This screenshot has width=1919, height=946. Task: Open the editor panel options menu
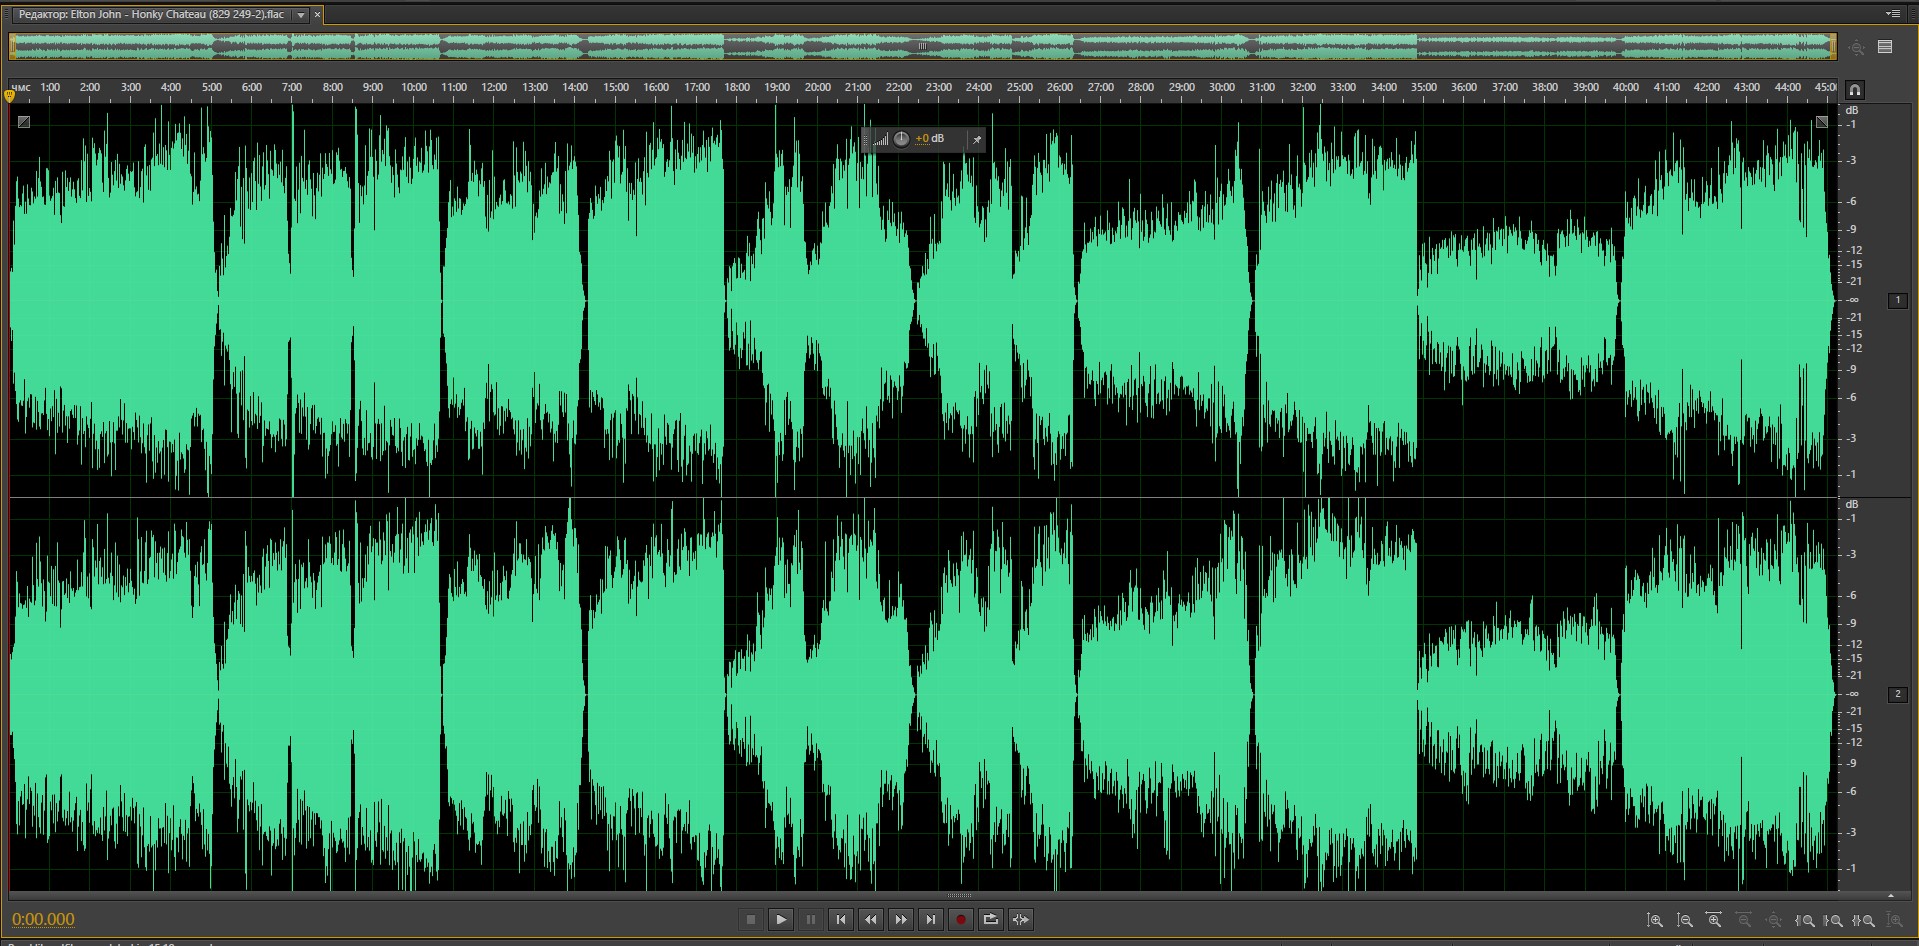coord(1893,14)
